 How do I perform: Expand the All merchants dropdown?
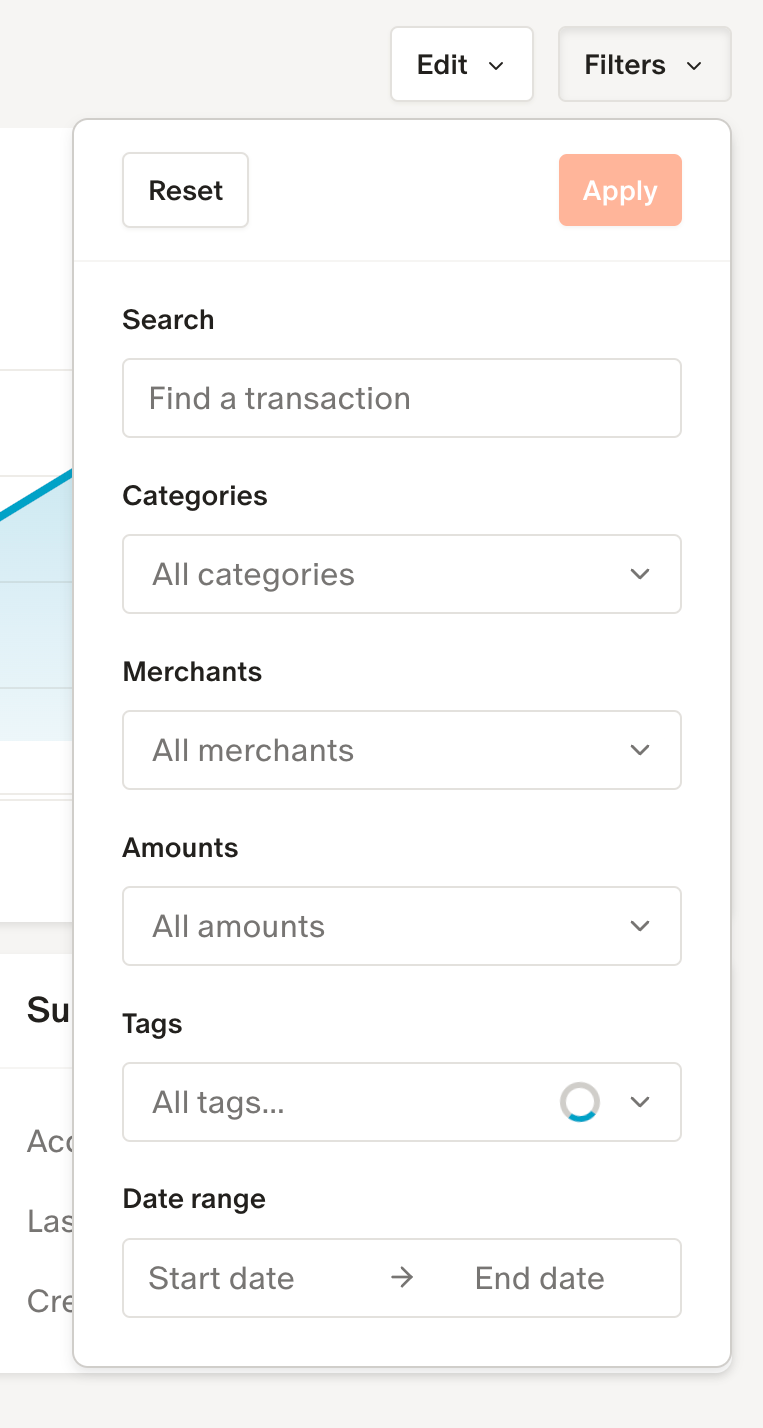click(380, 750)
